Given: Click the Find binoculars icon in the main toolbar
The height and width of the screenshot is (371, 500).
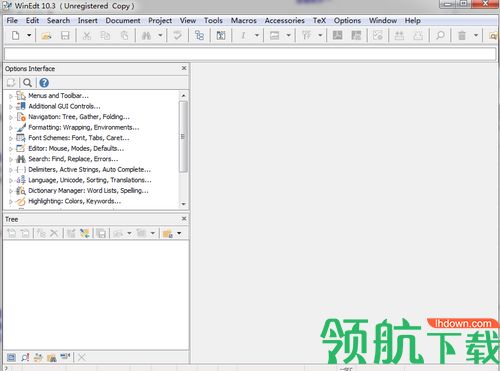Looking at the screenshot, I should click(x=146, y=35).
